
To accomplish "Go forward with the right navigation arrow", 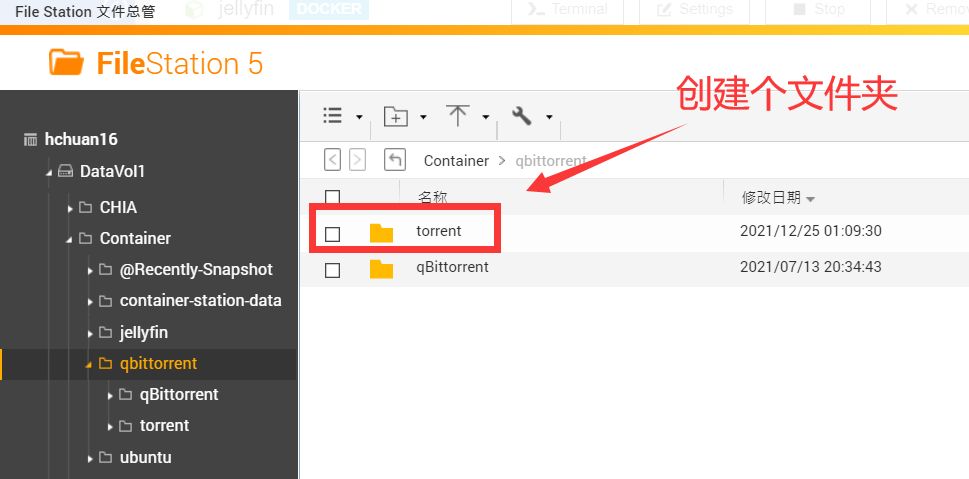I will (x=357, y=160).
